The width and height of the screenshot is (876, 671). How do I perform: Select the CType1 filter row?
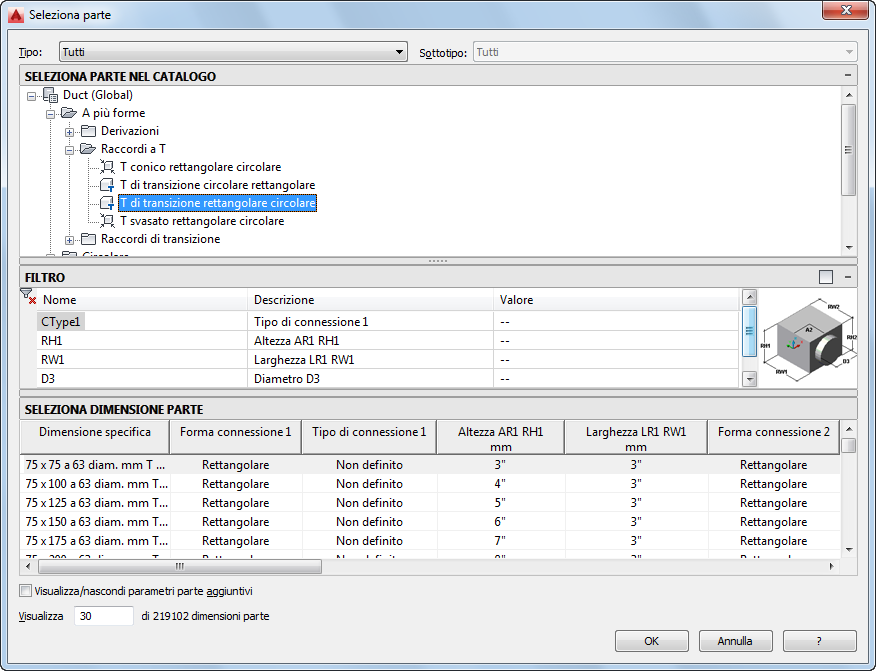[x=388, y=322]
